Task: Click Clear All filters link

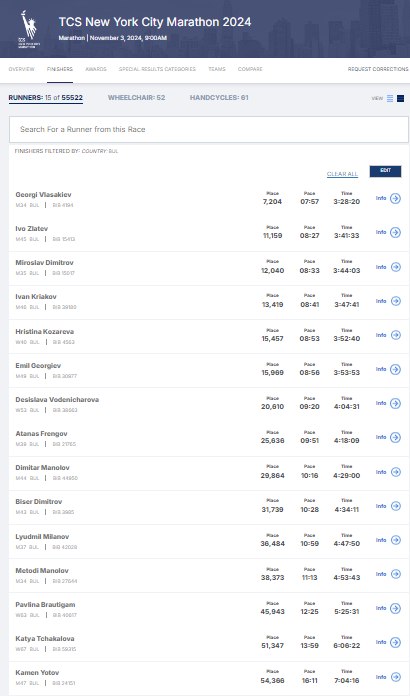Action: tap(342, 174)
